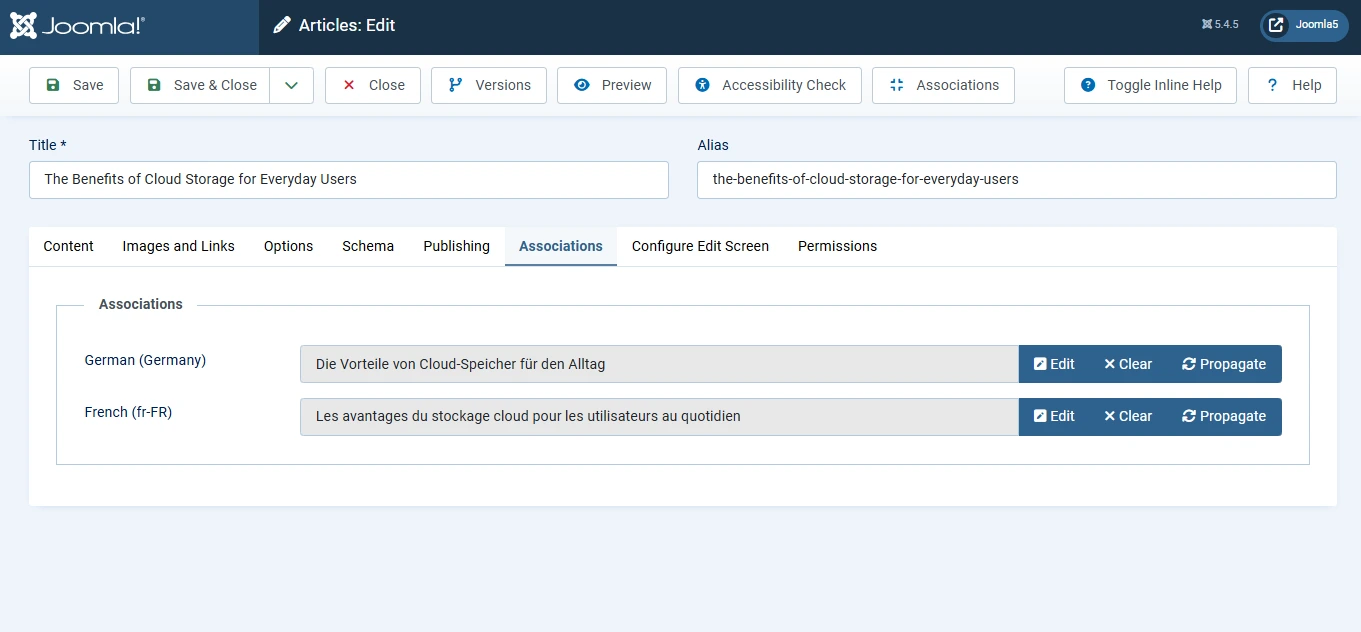The image size is (1361, 632).
Task: Run the Accessibility Check
Action: pyautogui.click(x=770, y=85)
